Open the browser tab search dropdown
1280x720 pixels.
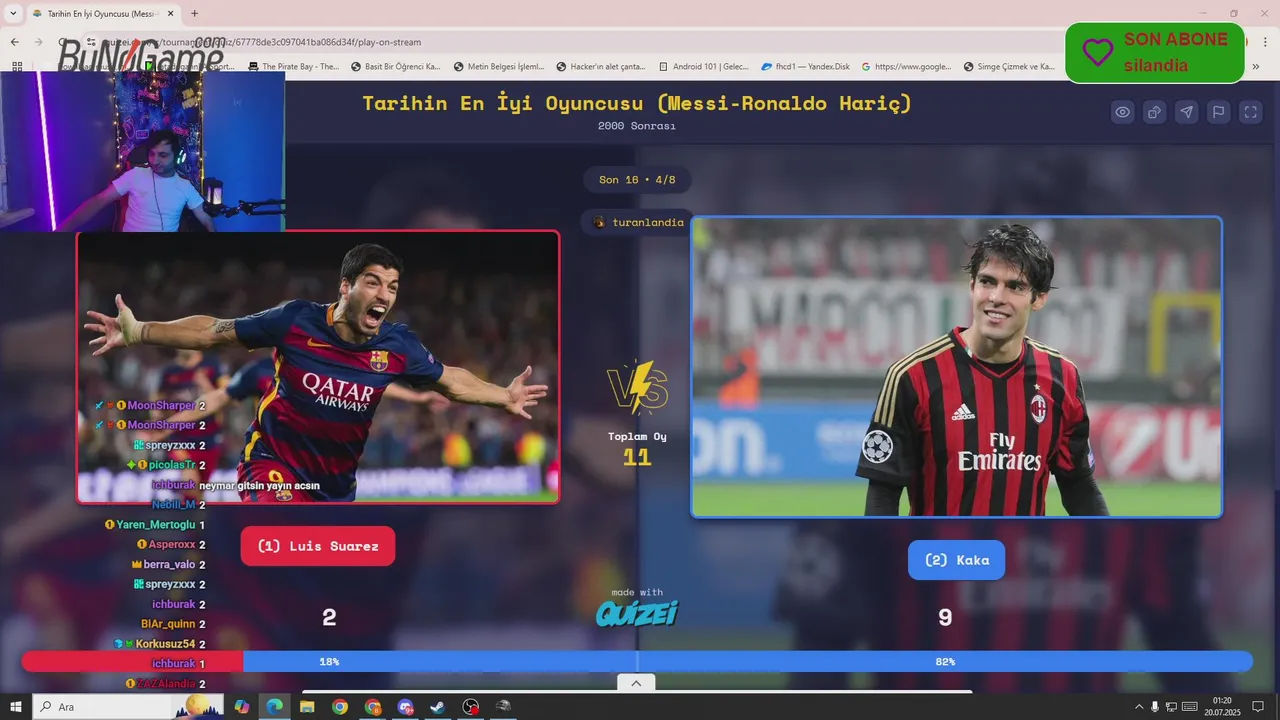pos(13,13)
